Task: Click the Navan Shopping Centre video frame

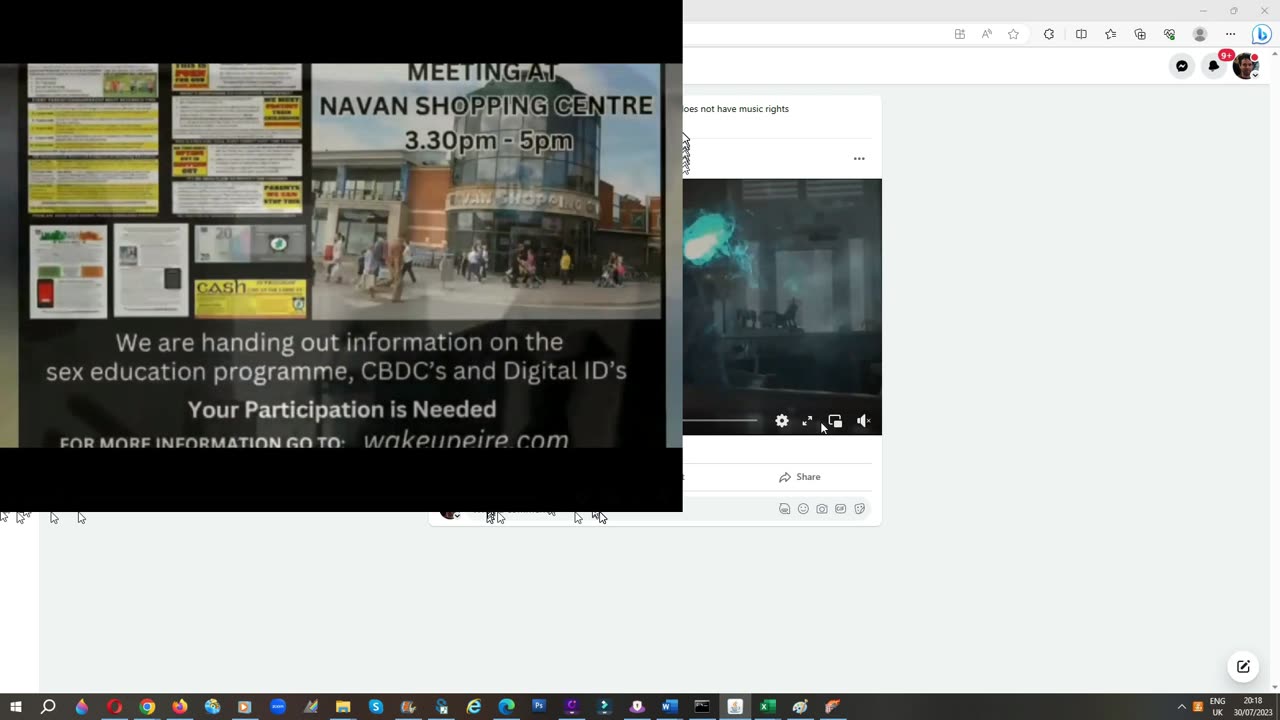Action: 341,256
